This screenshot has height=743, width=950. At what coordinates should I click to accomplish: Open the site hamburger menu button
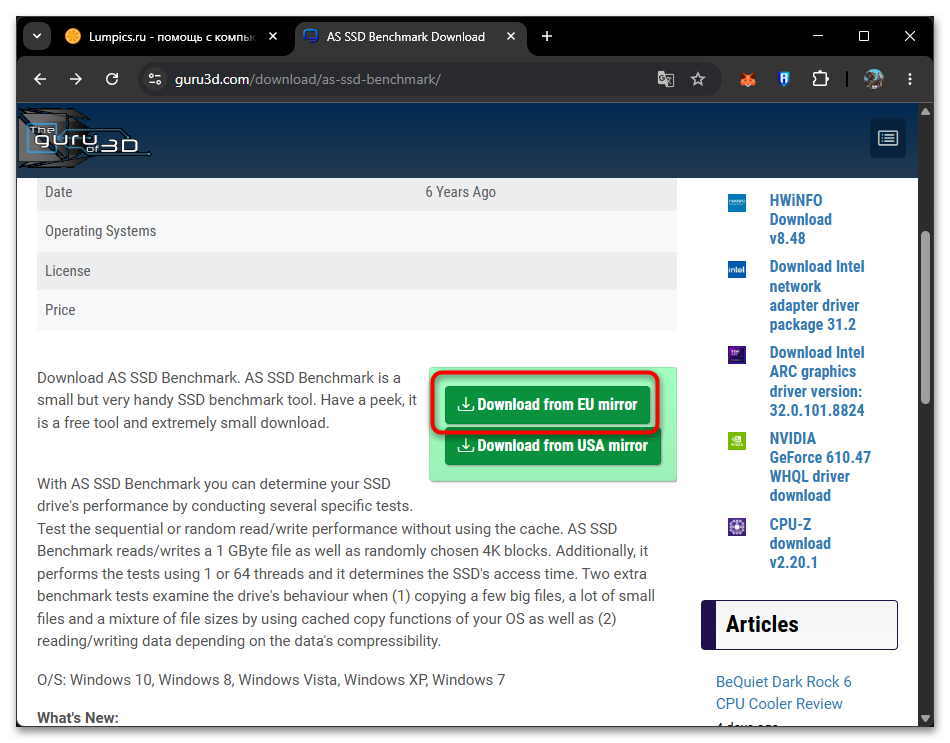coord(888,138)
